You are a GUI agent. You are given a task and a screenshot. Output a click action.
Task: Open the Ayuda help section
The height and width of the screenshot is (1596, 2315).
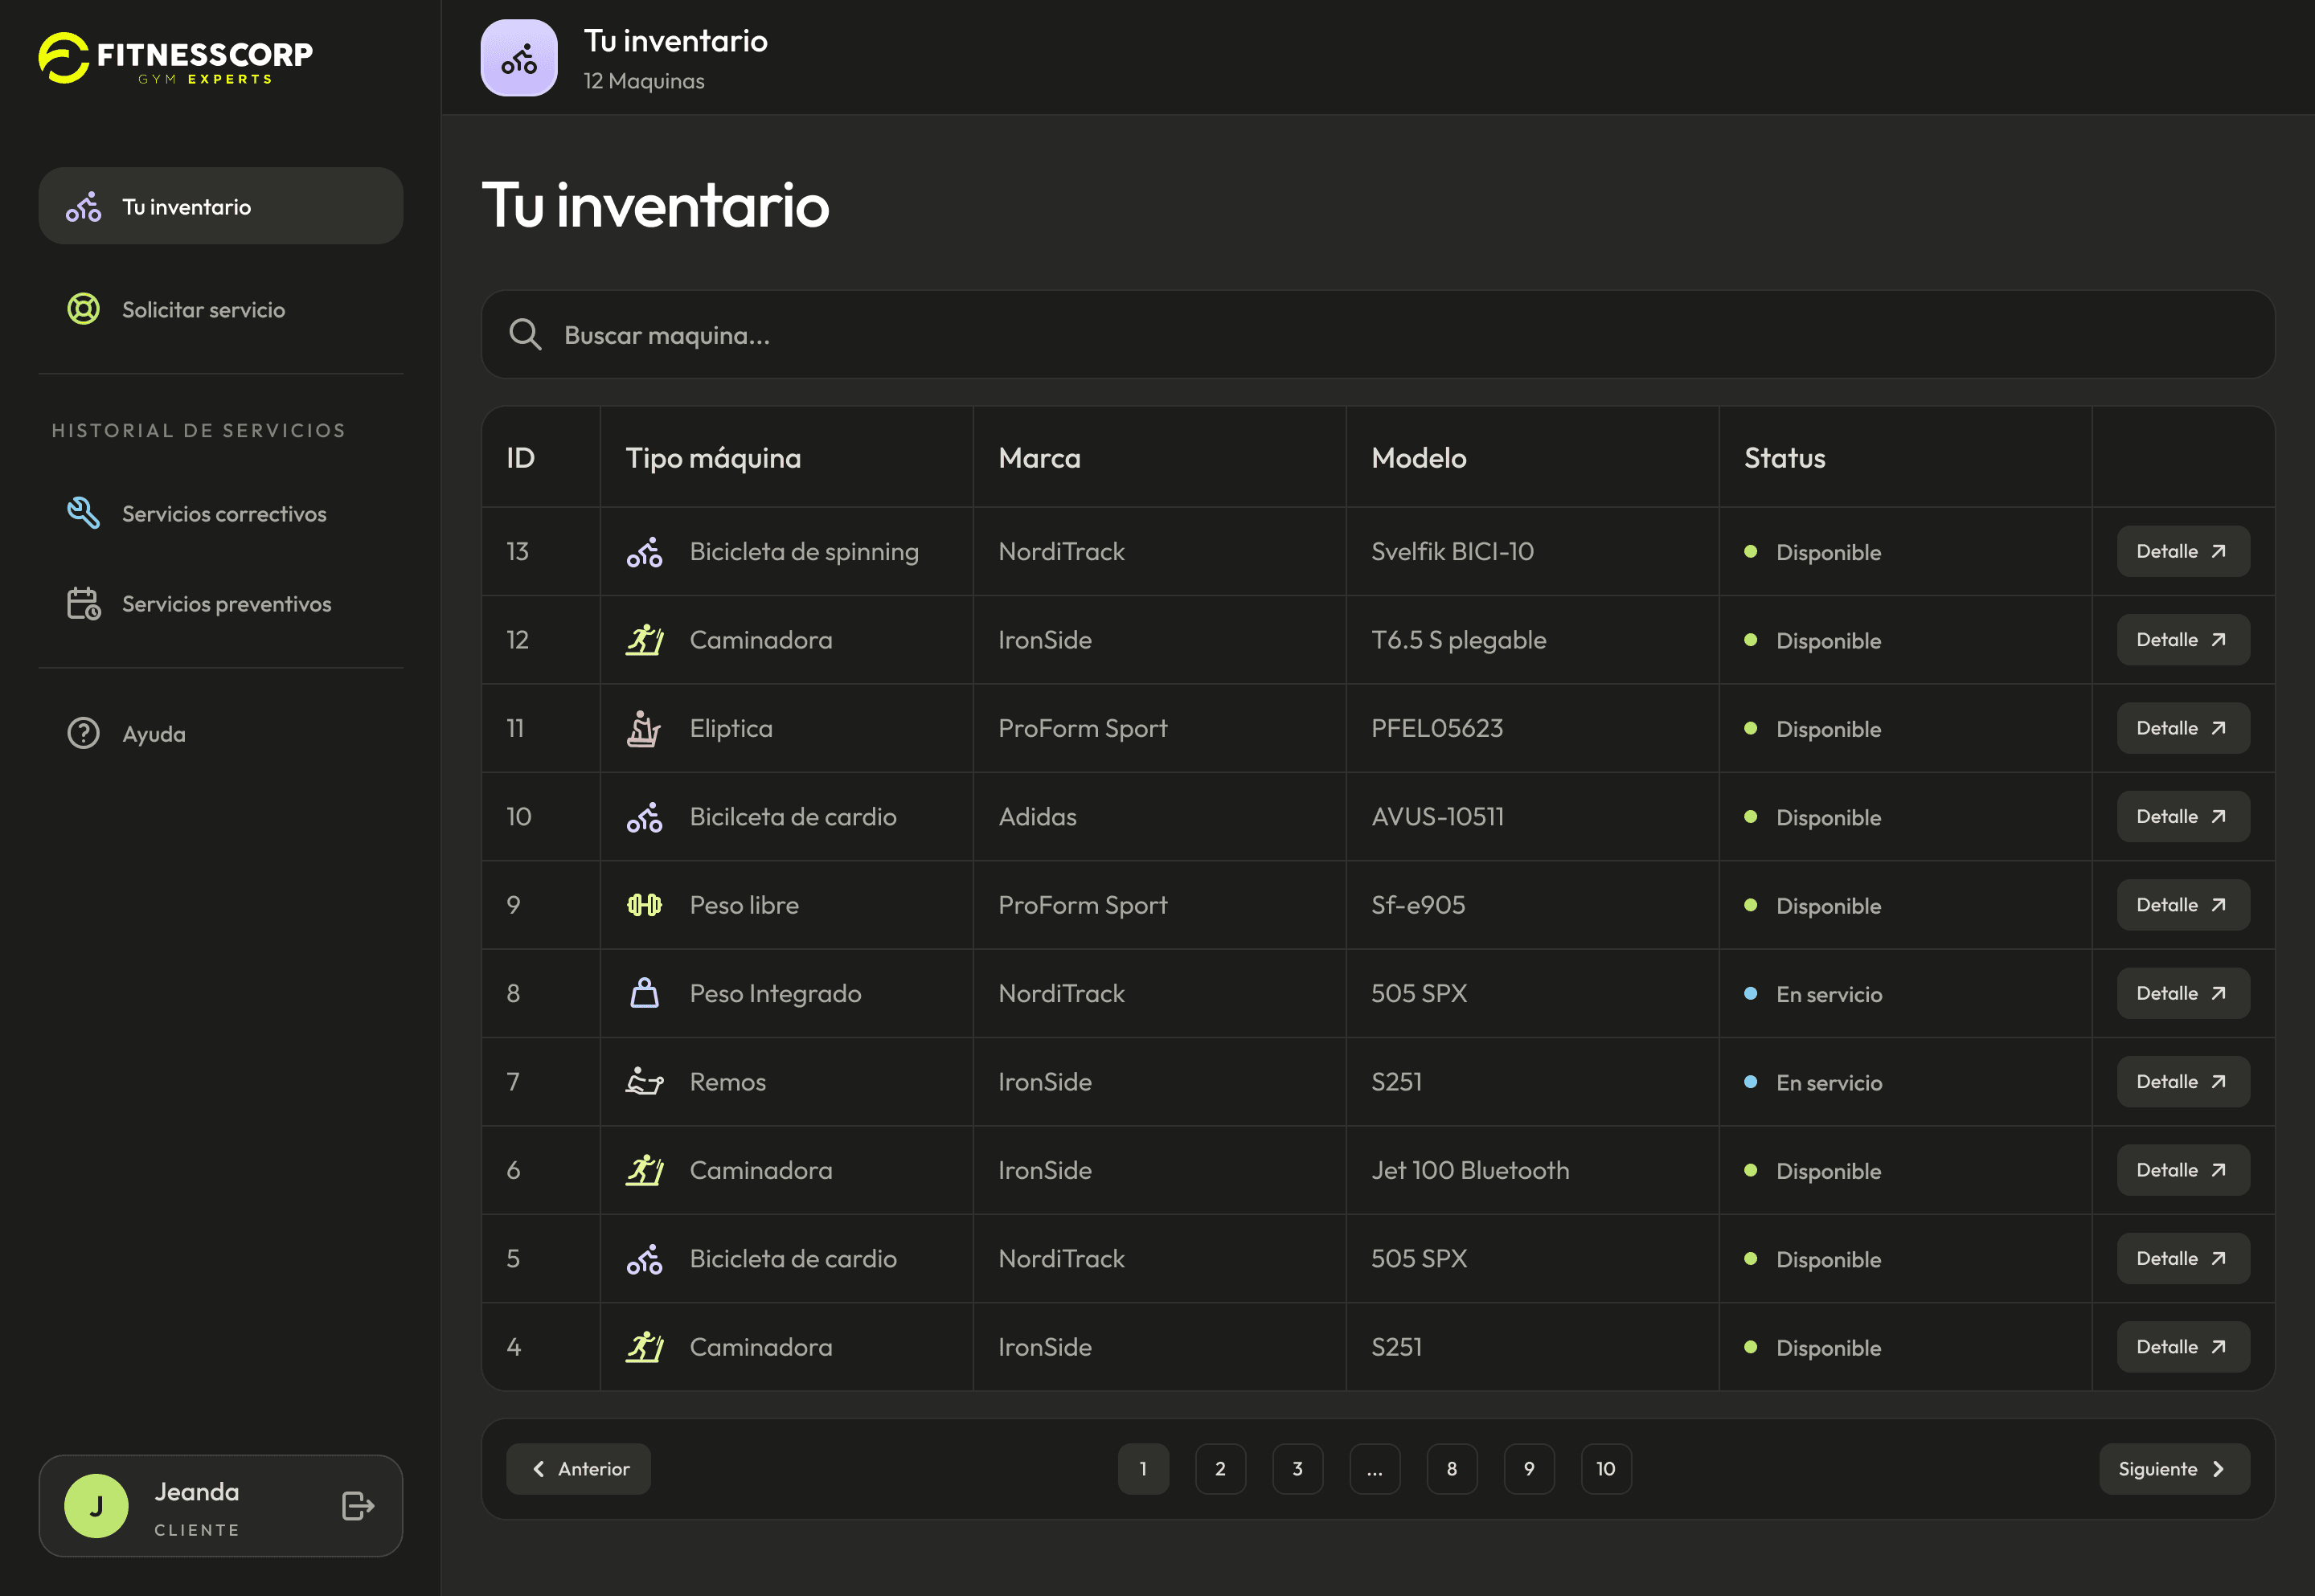point(221,734)
